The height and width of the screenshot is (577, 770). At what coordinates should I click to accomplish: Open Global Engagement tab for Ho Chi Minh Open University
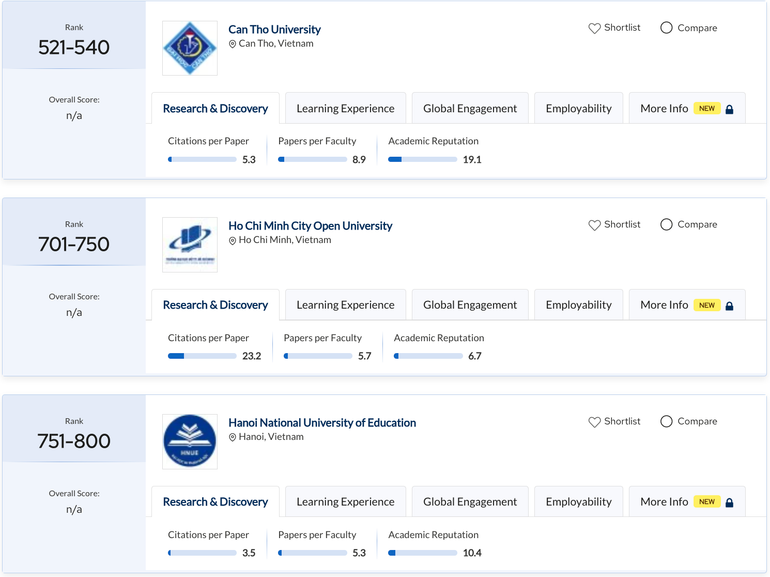coord(469,305)
